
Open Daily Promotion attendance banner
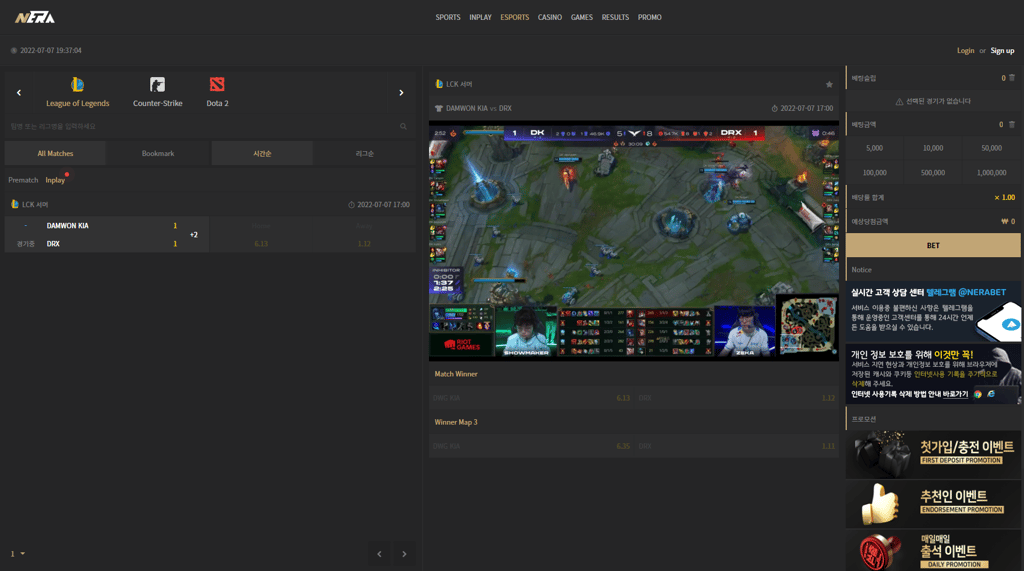tap(933, 551)
